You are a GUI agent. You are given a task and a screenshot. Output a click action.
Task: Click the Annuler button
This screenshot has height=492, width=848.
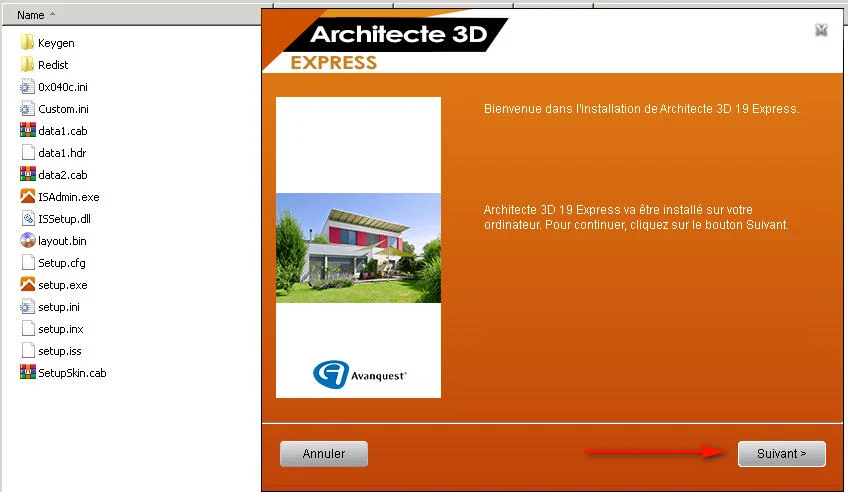tap(323, 454)
